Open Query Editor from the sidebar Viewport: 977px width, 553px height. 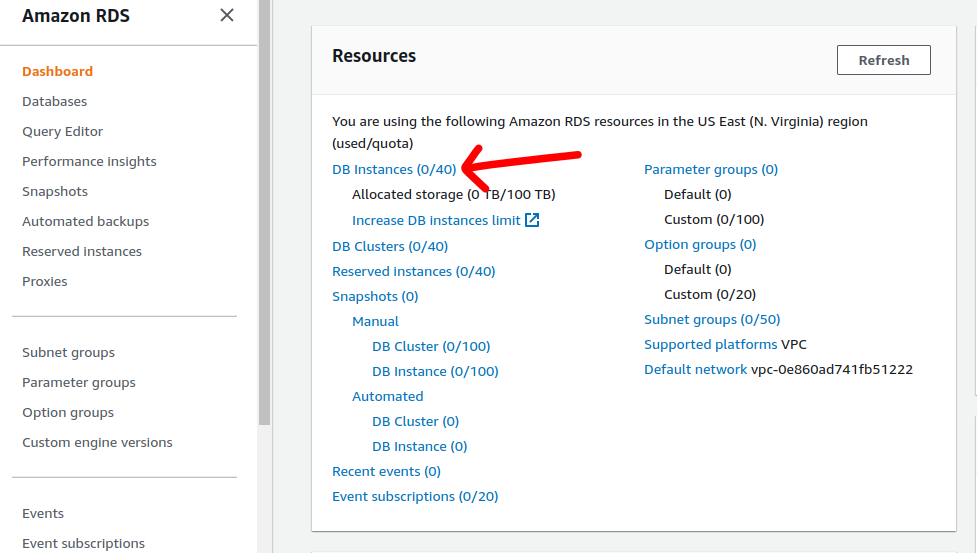tap(62, 131)
